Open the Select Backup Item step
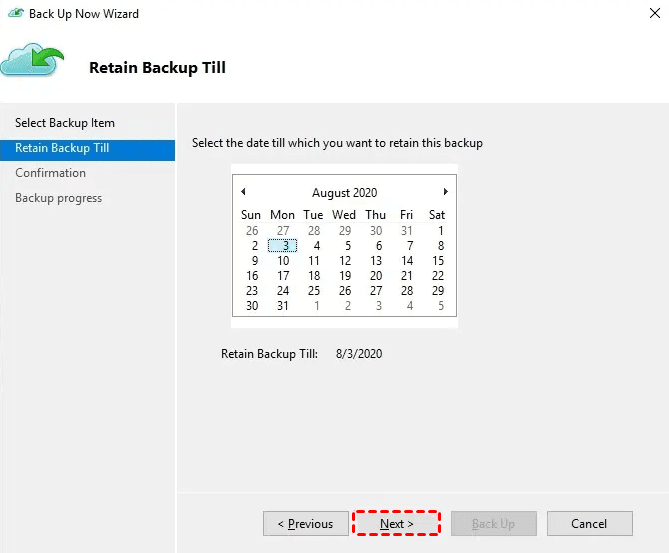Image resolution: width=669 pixels, height=553 pixels. [65, 123]
